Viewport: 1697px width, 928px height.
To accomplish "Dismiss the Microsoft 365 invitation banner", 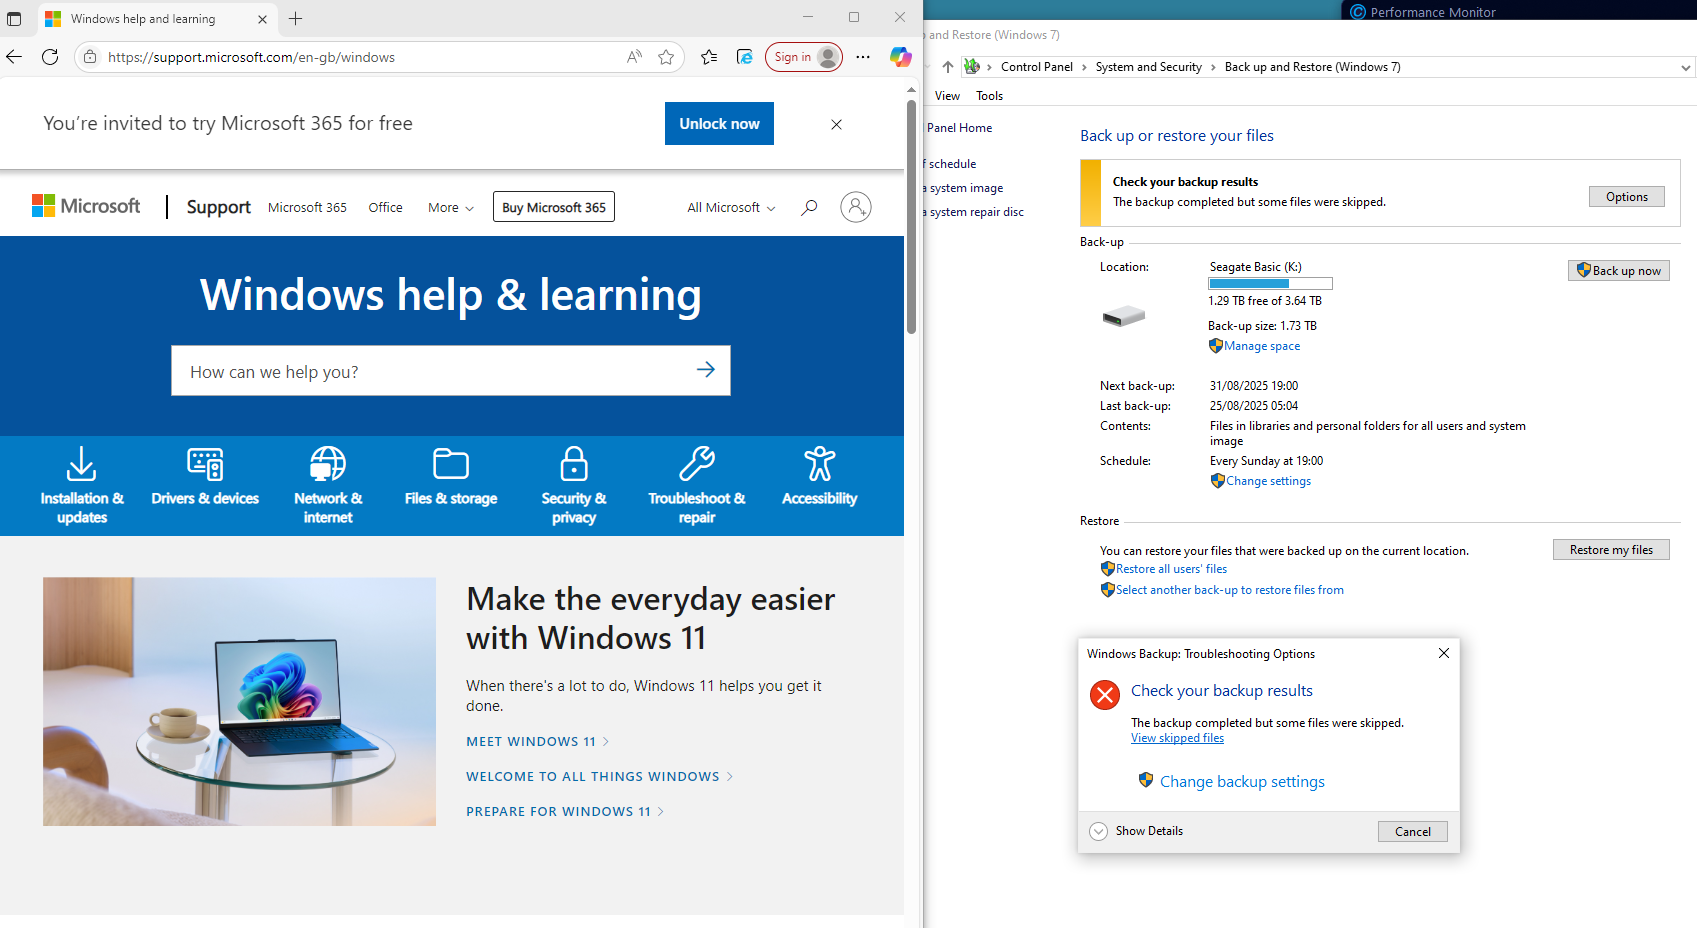I will tap(836, 124).
